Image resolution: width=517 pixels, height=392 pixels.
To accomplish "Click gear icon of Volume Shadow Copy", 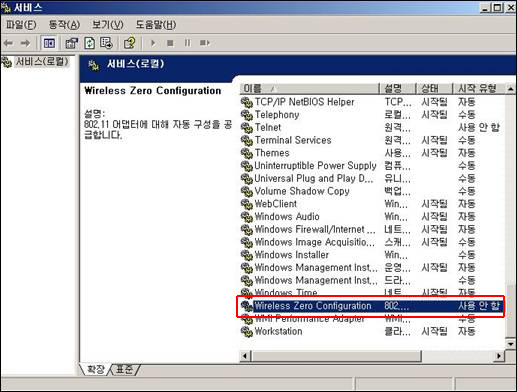I will pos(247,191).
